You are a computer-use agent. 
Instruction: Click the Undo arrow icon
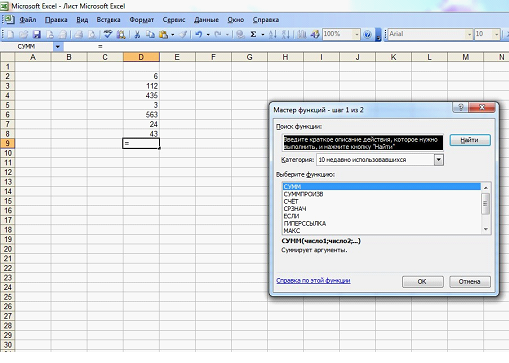[199, 34]
